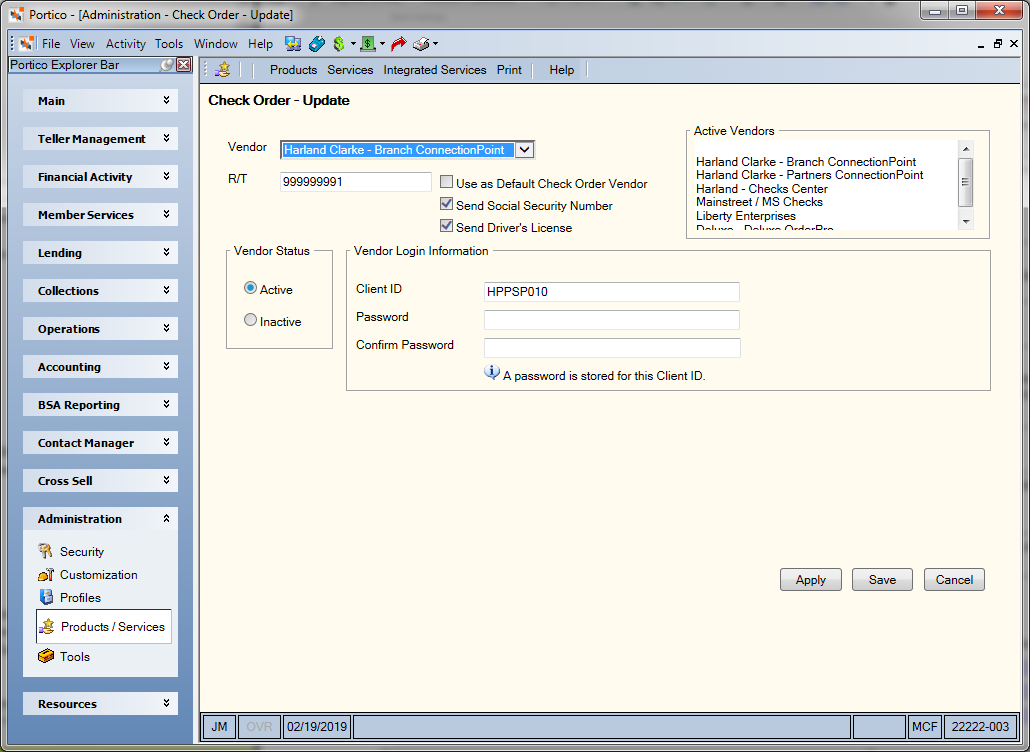Select Products / Services in the sidebar
Viewport: 1030px width, 752px height.
click(x=104, y=627)
